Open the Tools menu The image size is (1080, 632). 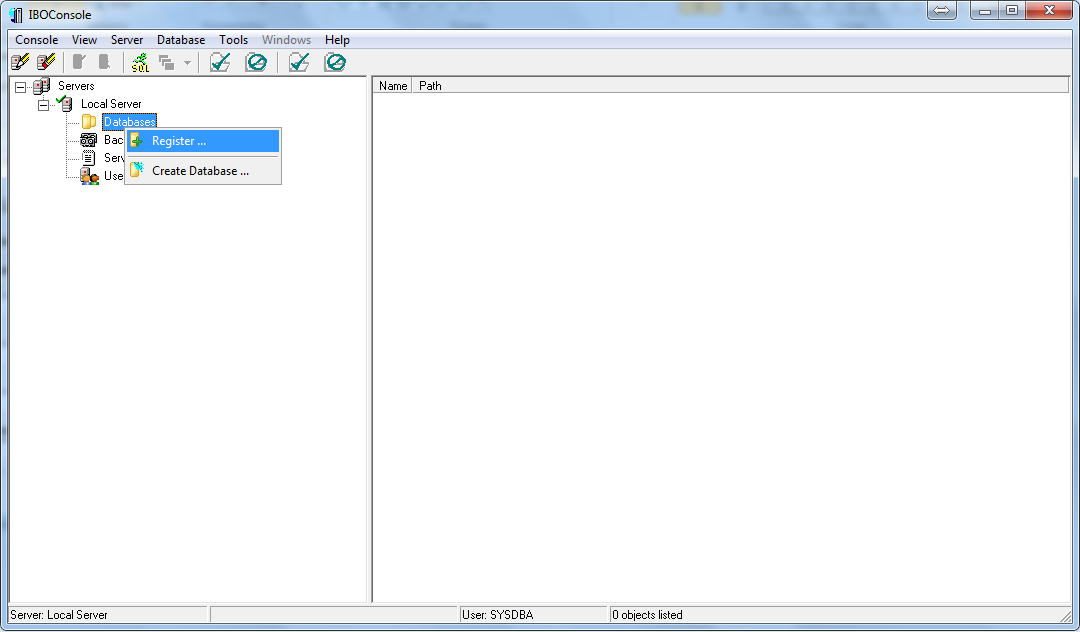233,40
